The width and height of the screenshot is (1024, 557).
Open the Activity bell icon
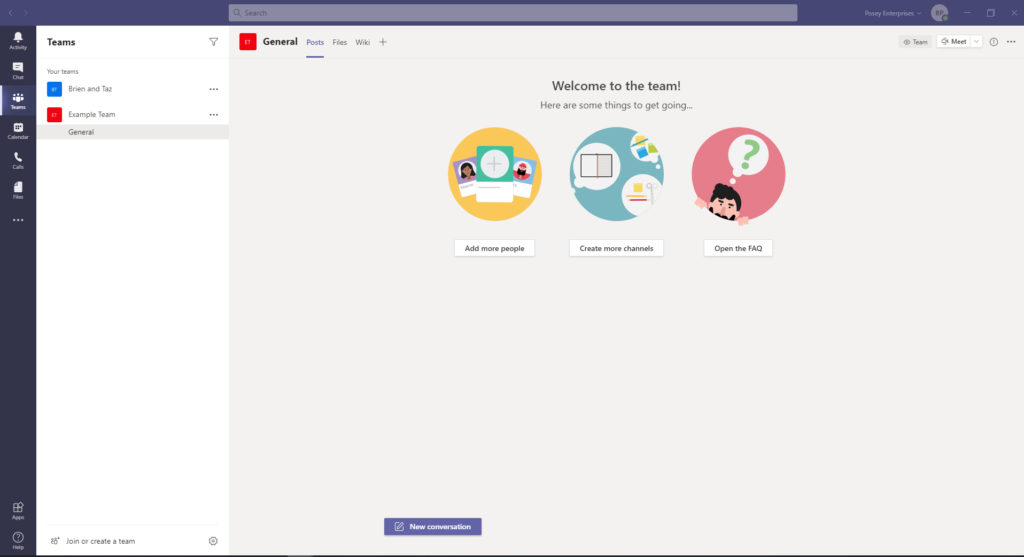pyautogui.click(x=18, y=40)
